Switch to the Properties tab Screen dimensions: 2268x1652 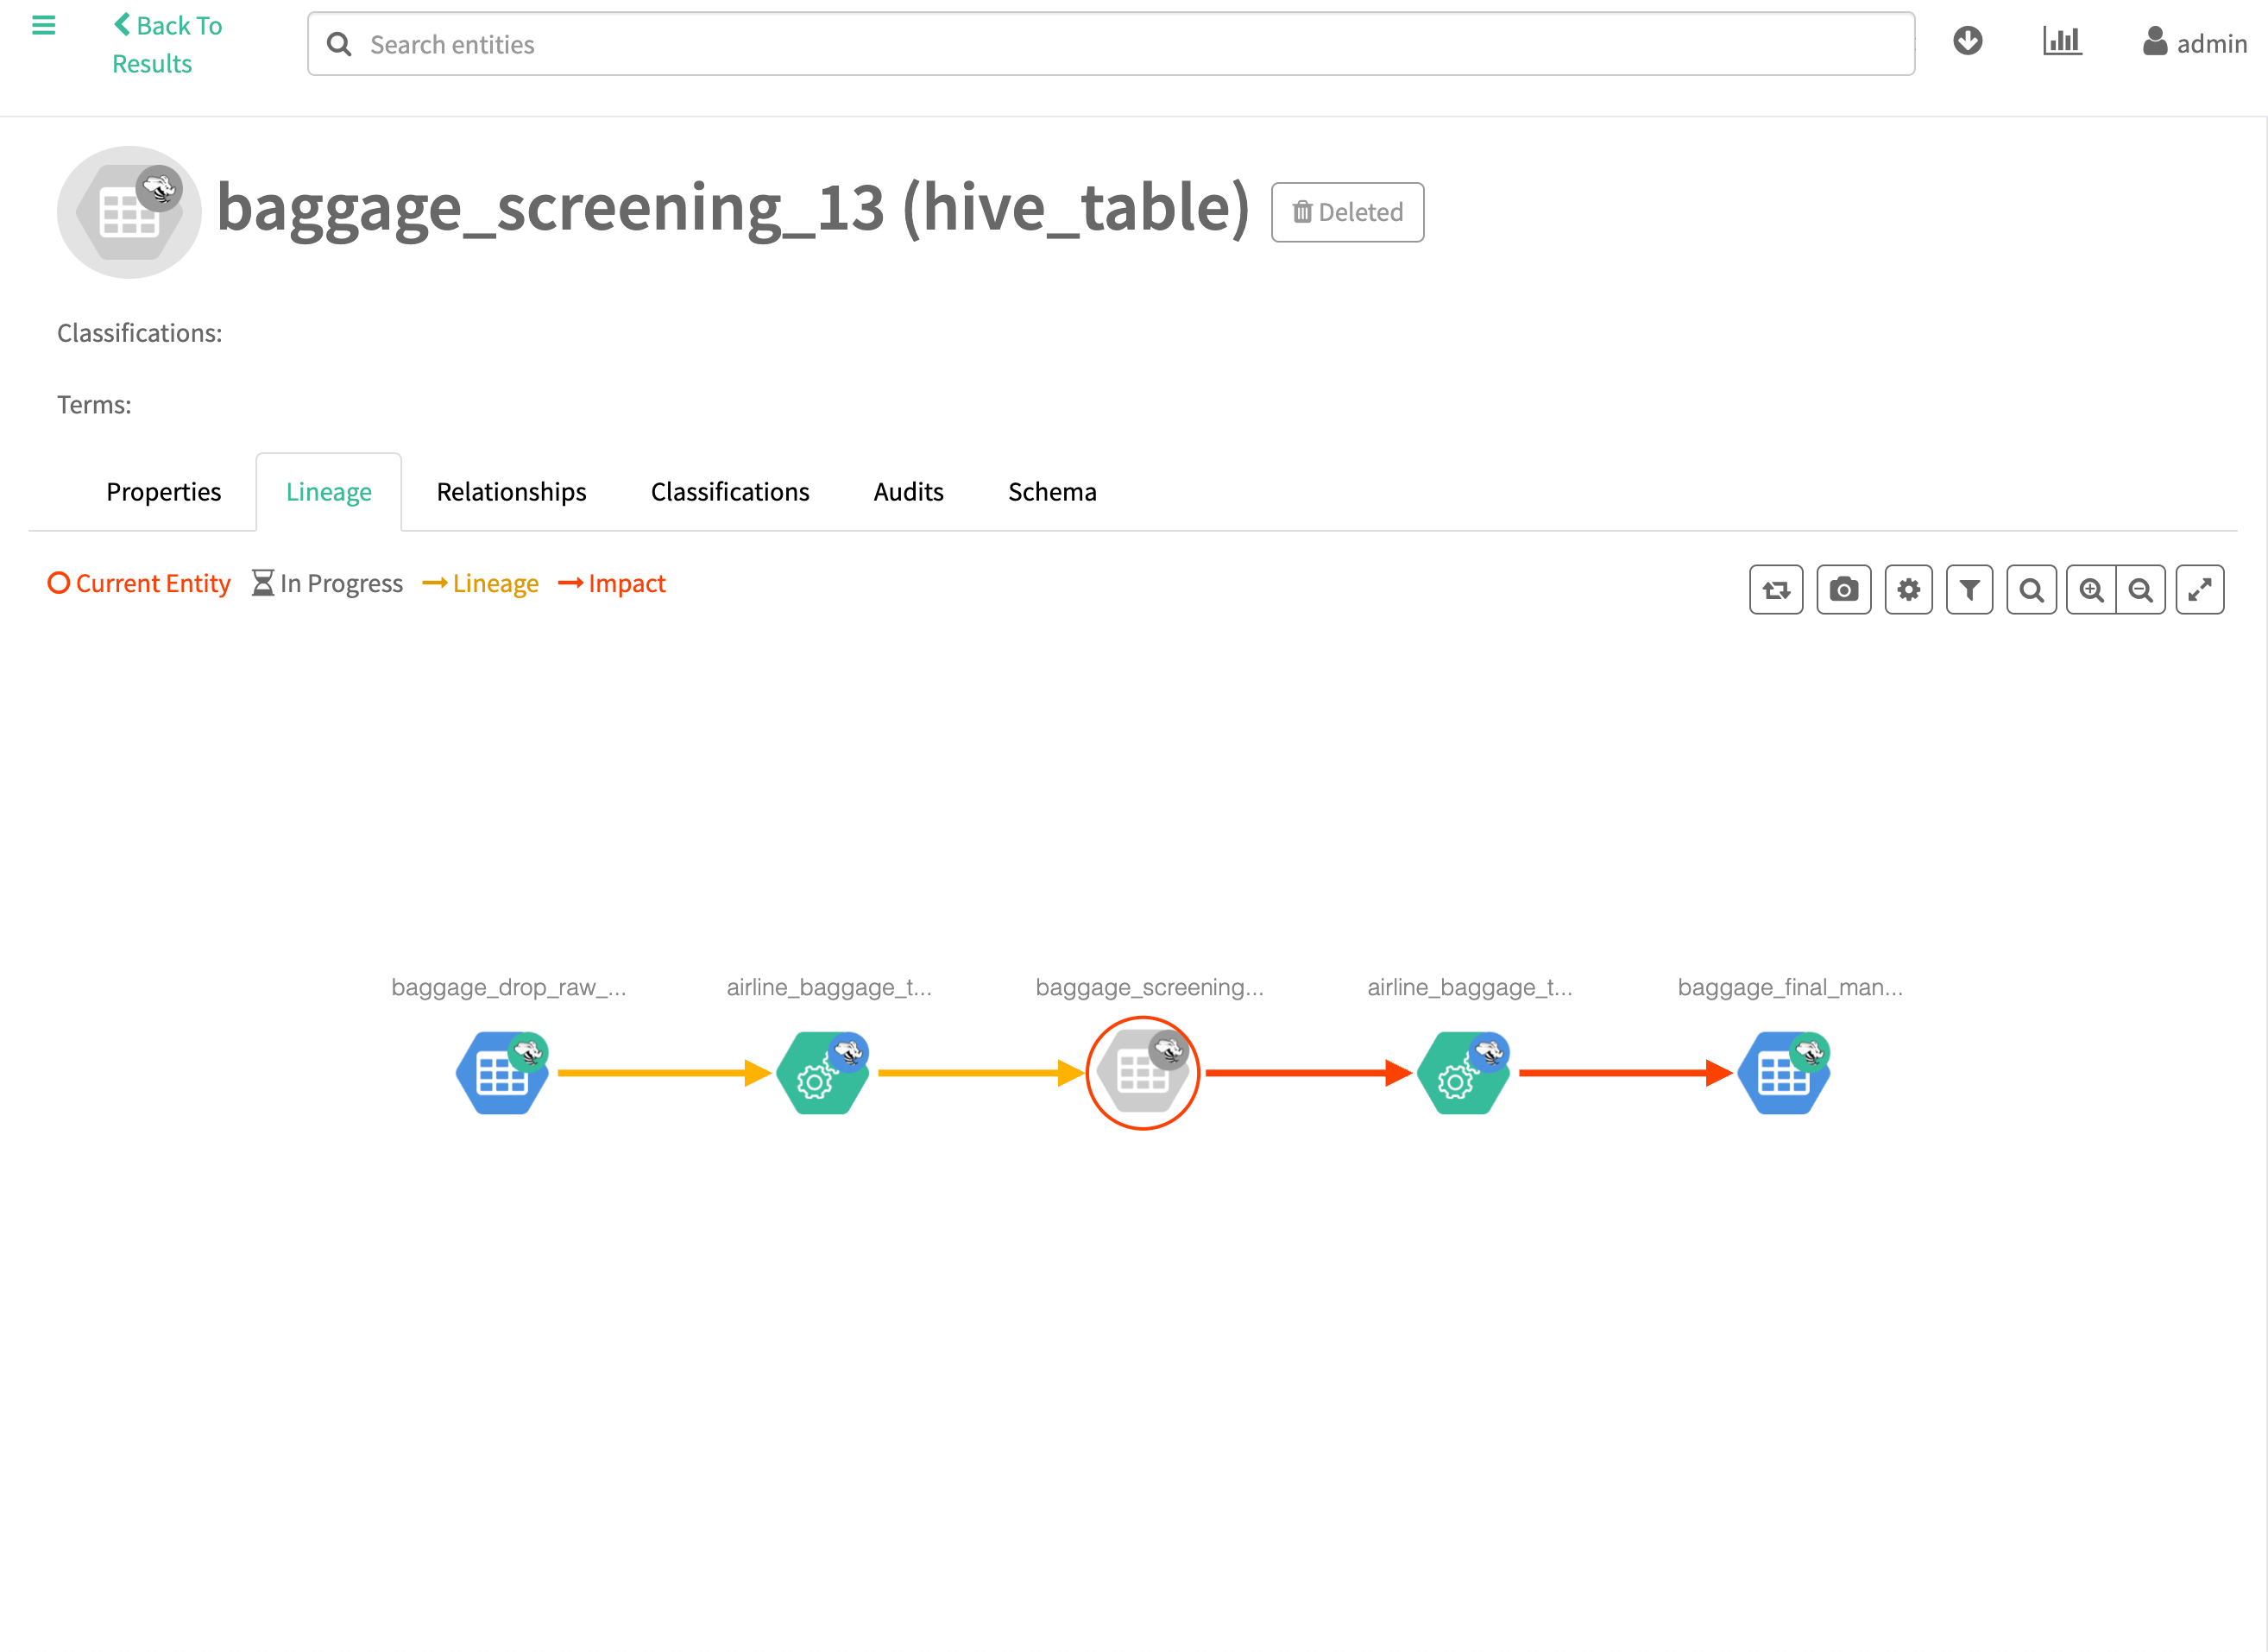coord(163,492)
